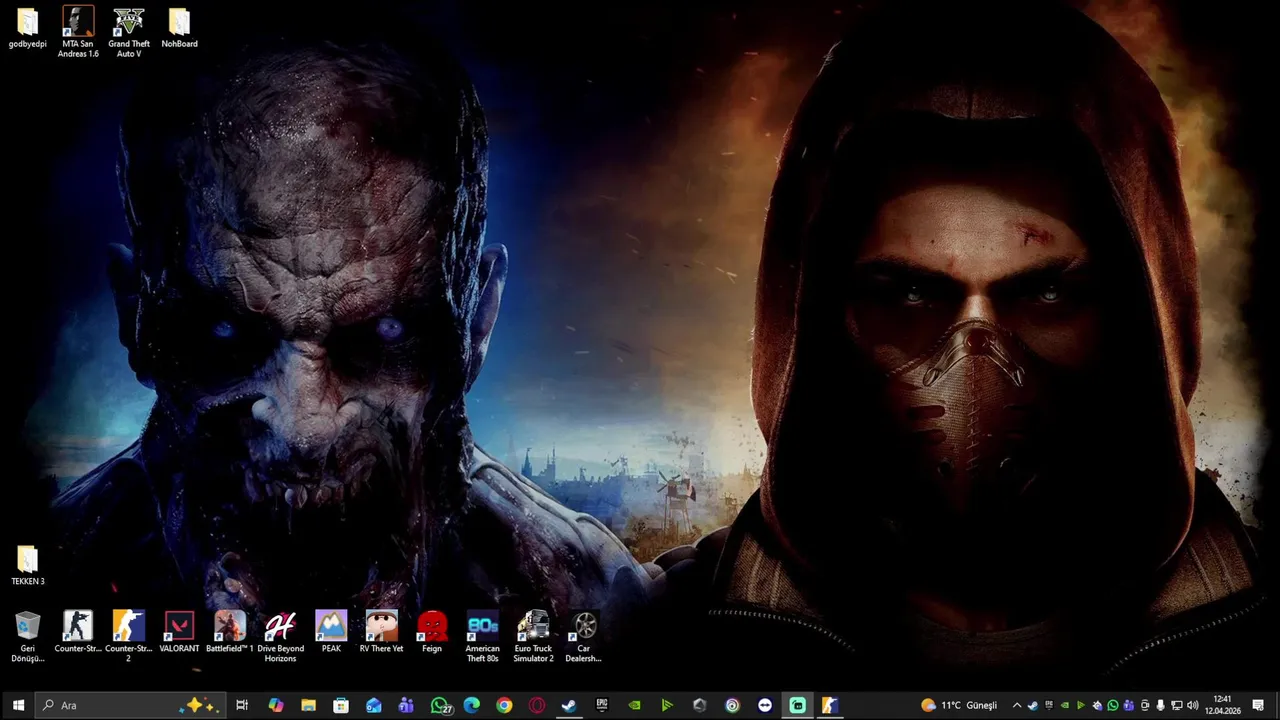
Task: Select the PEAK game shortcut
Action: pos(331,633)
